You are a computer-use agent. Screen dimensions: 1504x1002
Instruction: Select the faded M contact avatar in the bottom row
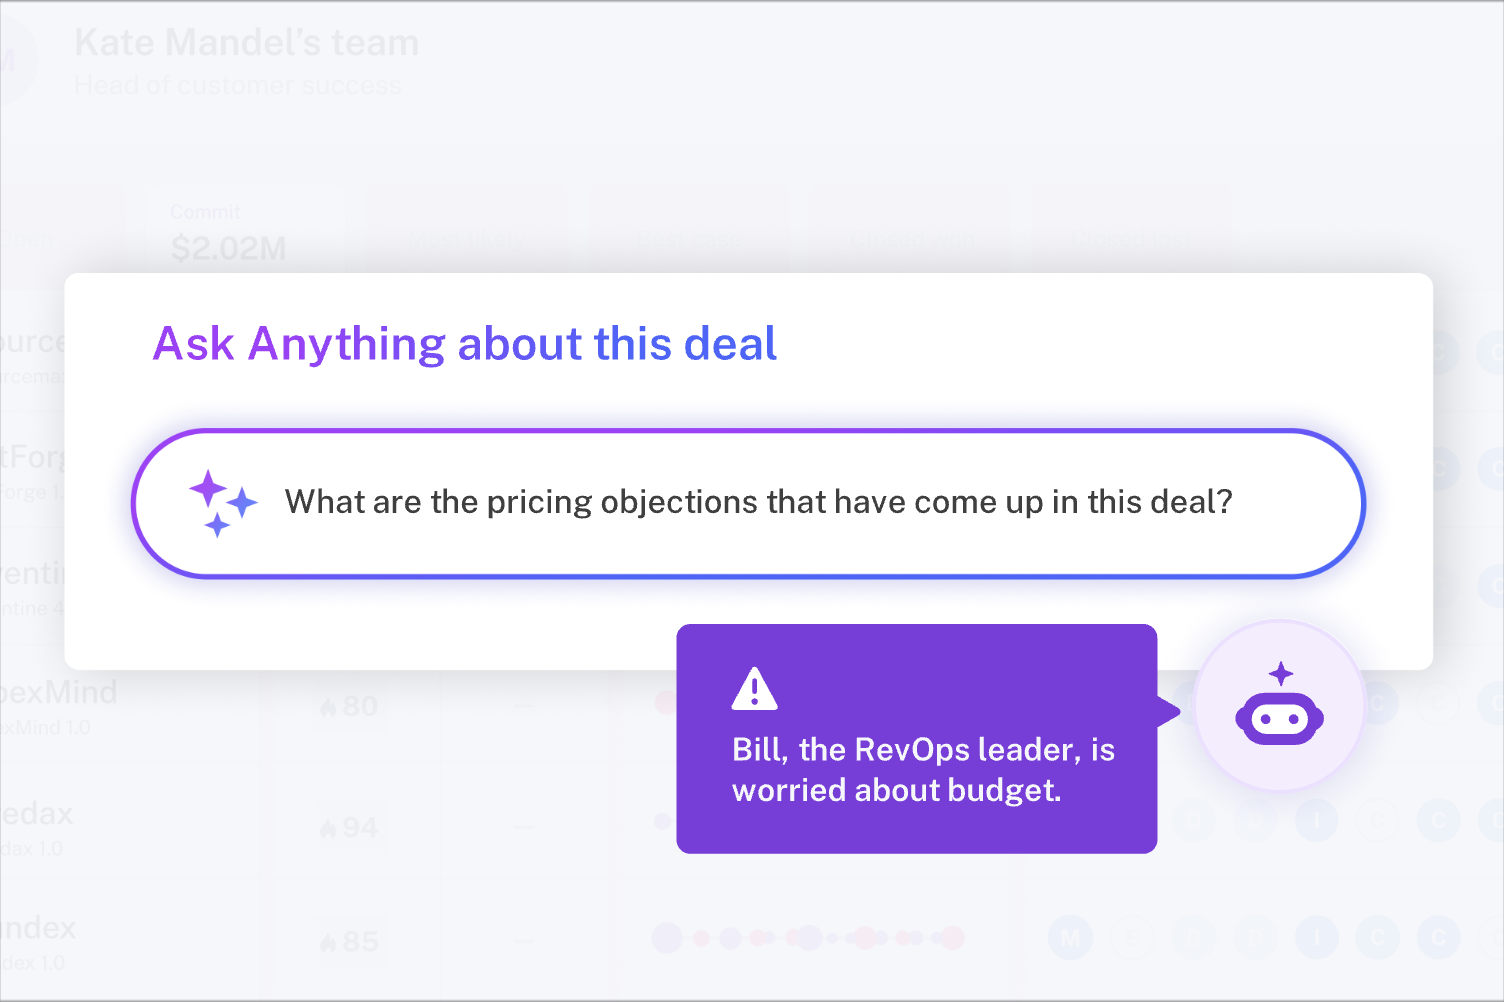(1070, 938)
